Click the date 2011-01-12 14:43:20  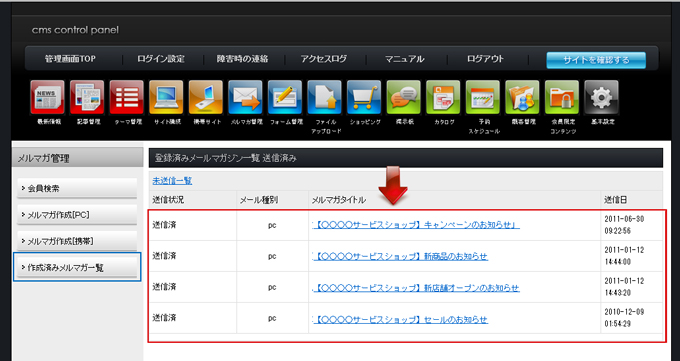pos(624,287)
